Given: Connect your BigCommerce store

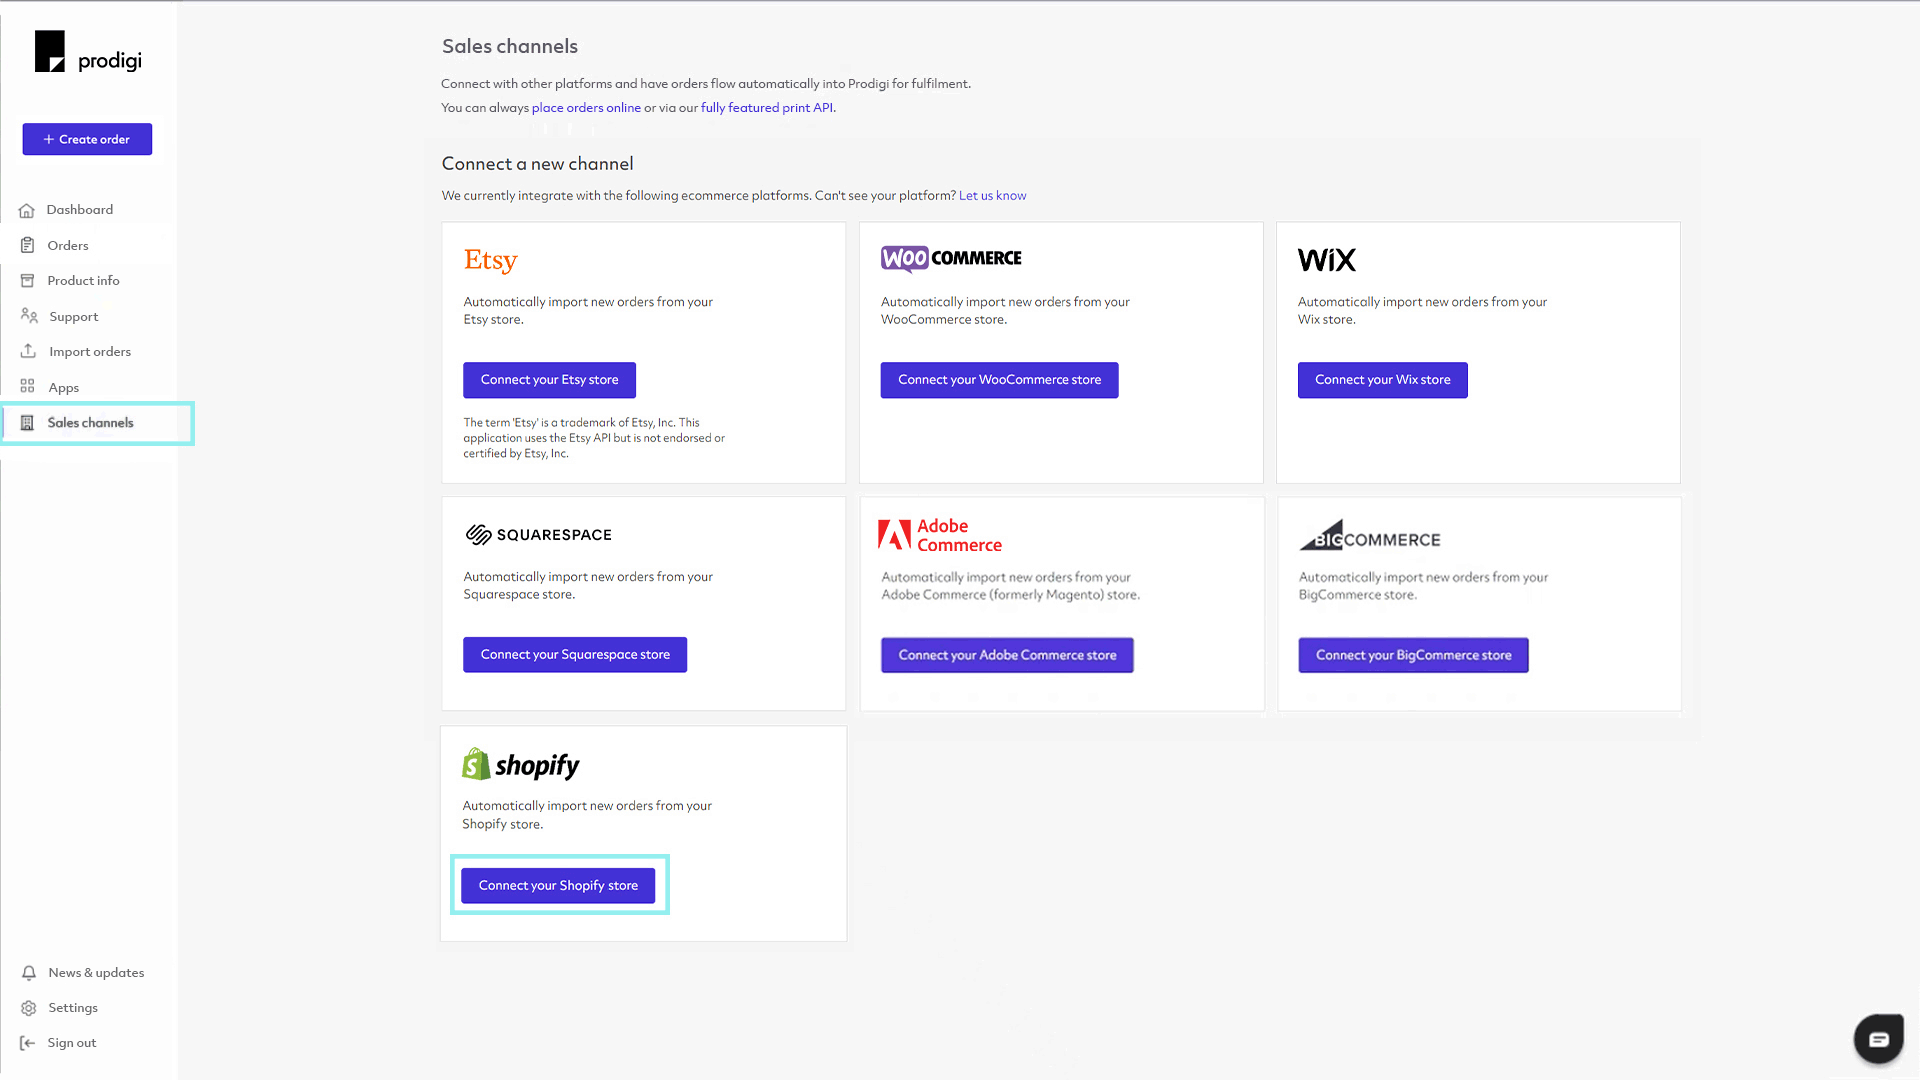Looking at the screenshot, I should 1413,655.
